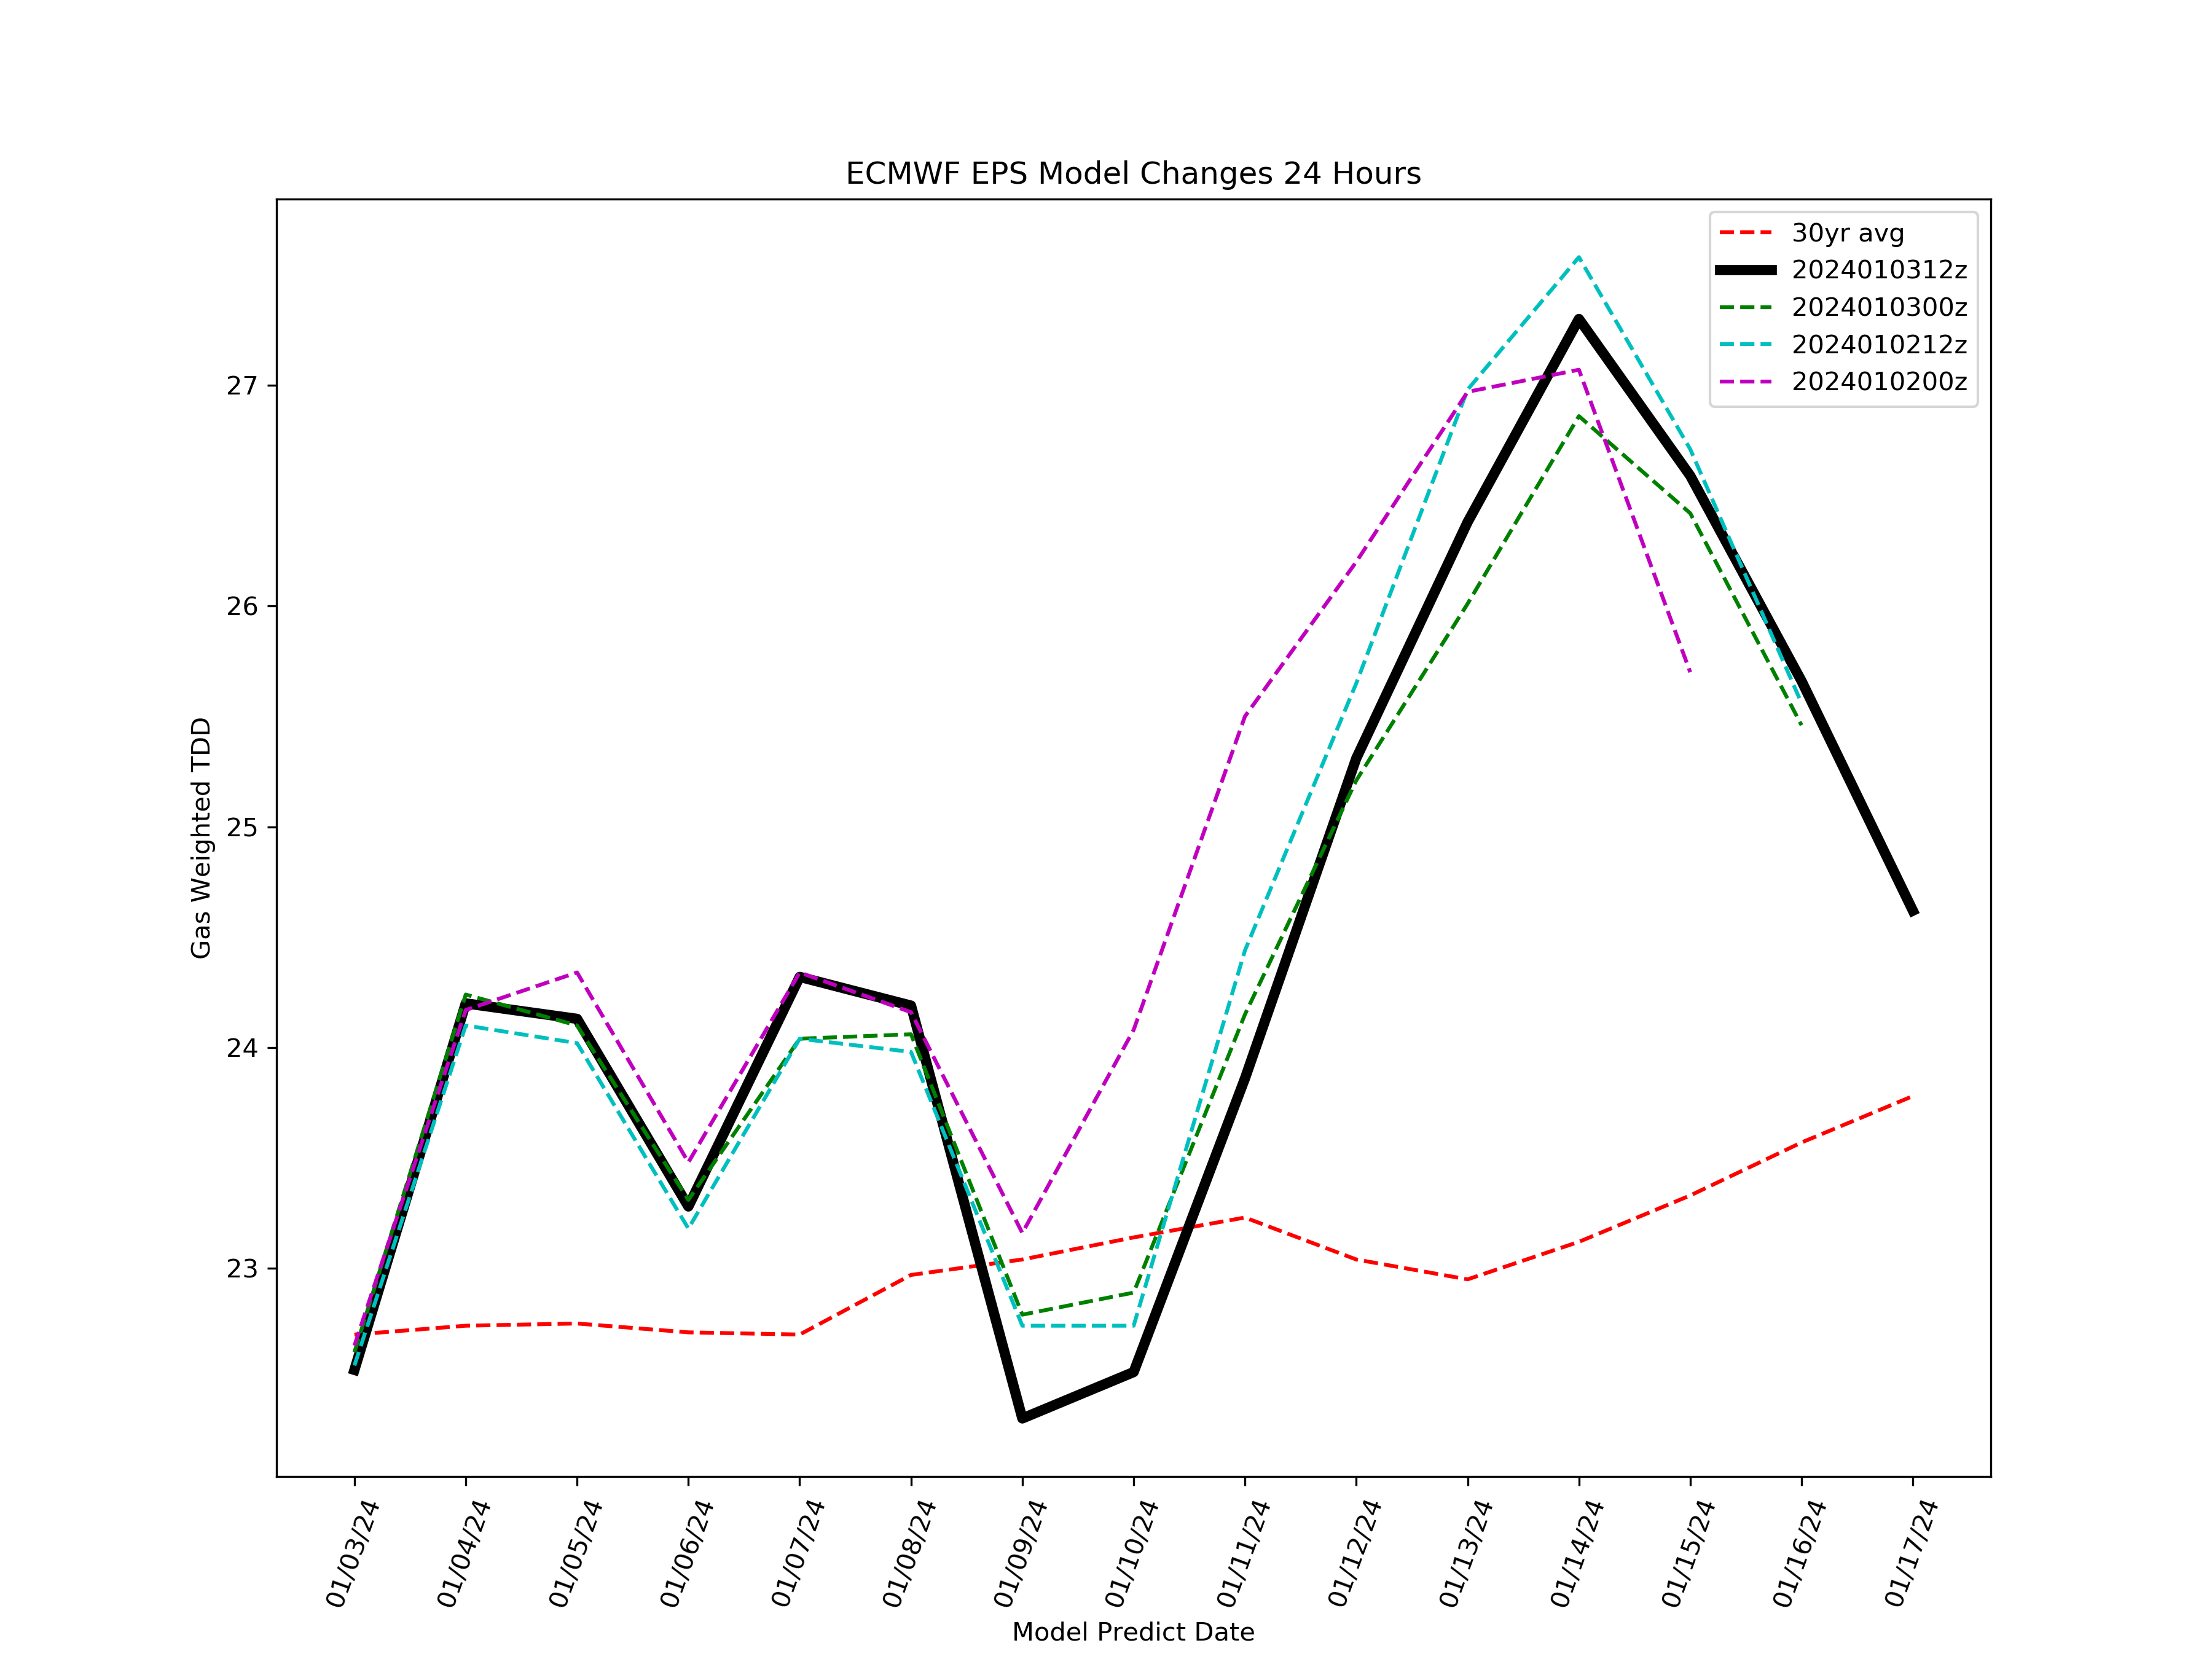
Task: Click the 2024010300z legend label
Action: (x=1879, y=307)
